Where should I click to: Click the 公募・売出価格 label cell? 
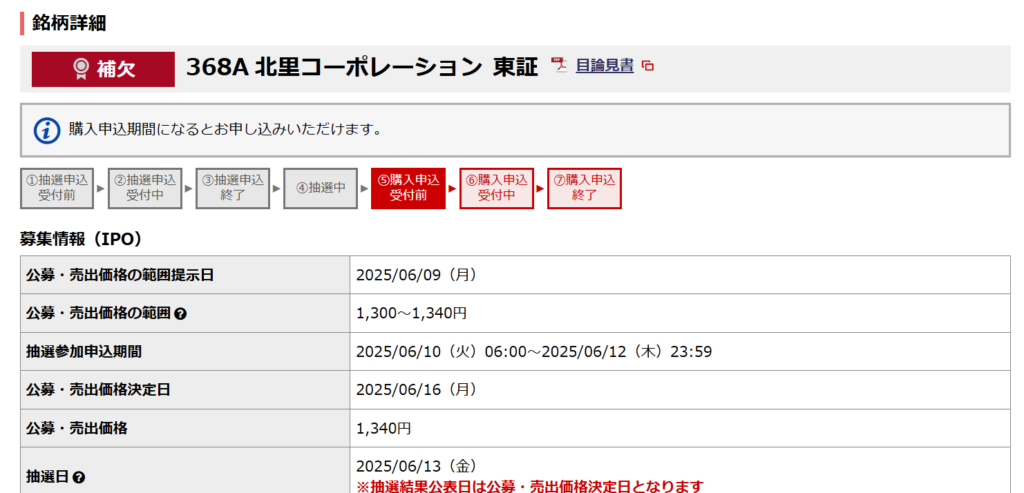[x=185, y=428]
